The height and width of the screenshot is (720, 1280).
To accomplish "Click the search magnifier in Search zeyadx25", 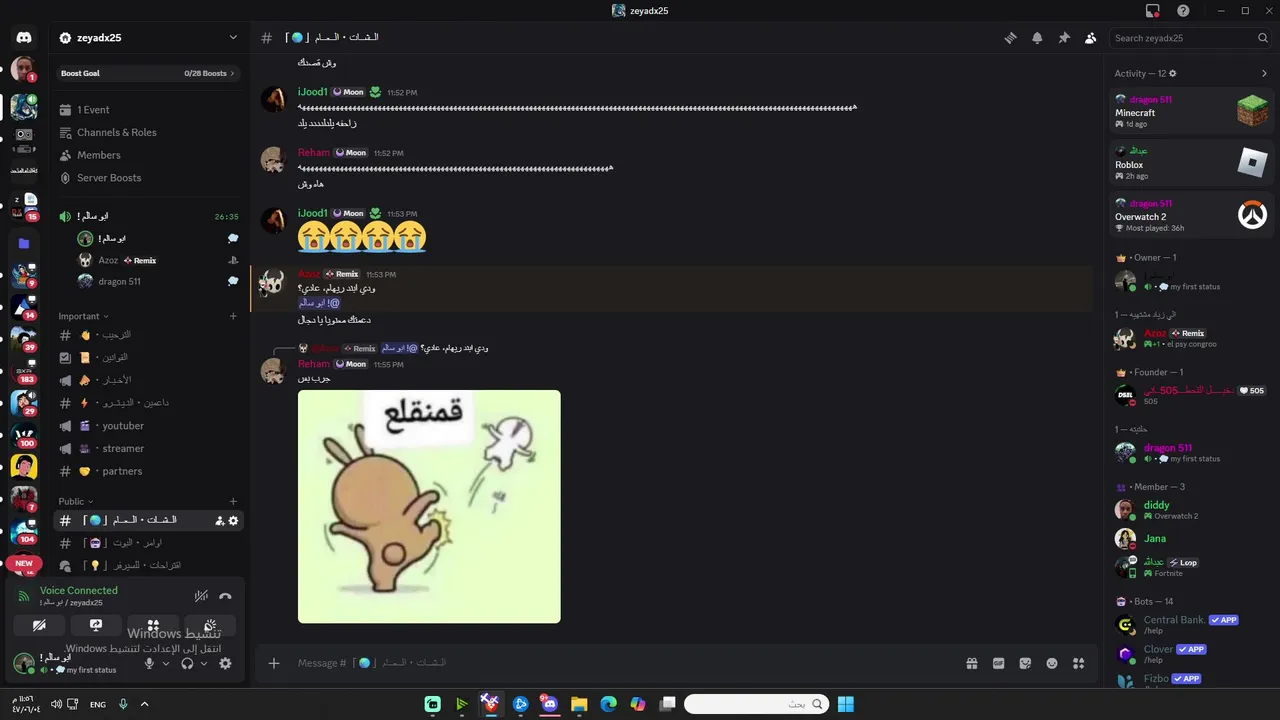I will point(1263,38).
